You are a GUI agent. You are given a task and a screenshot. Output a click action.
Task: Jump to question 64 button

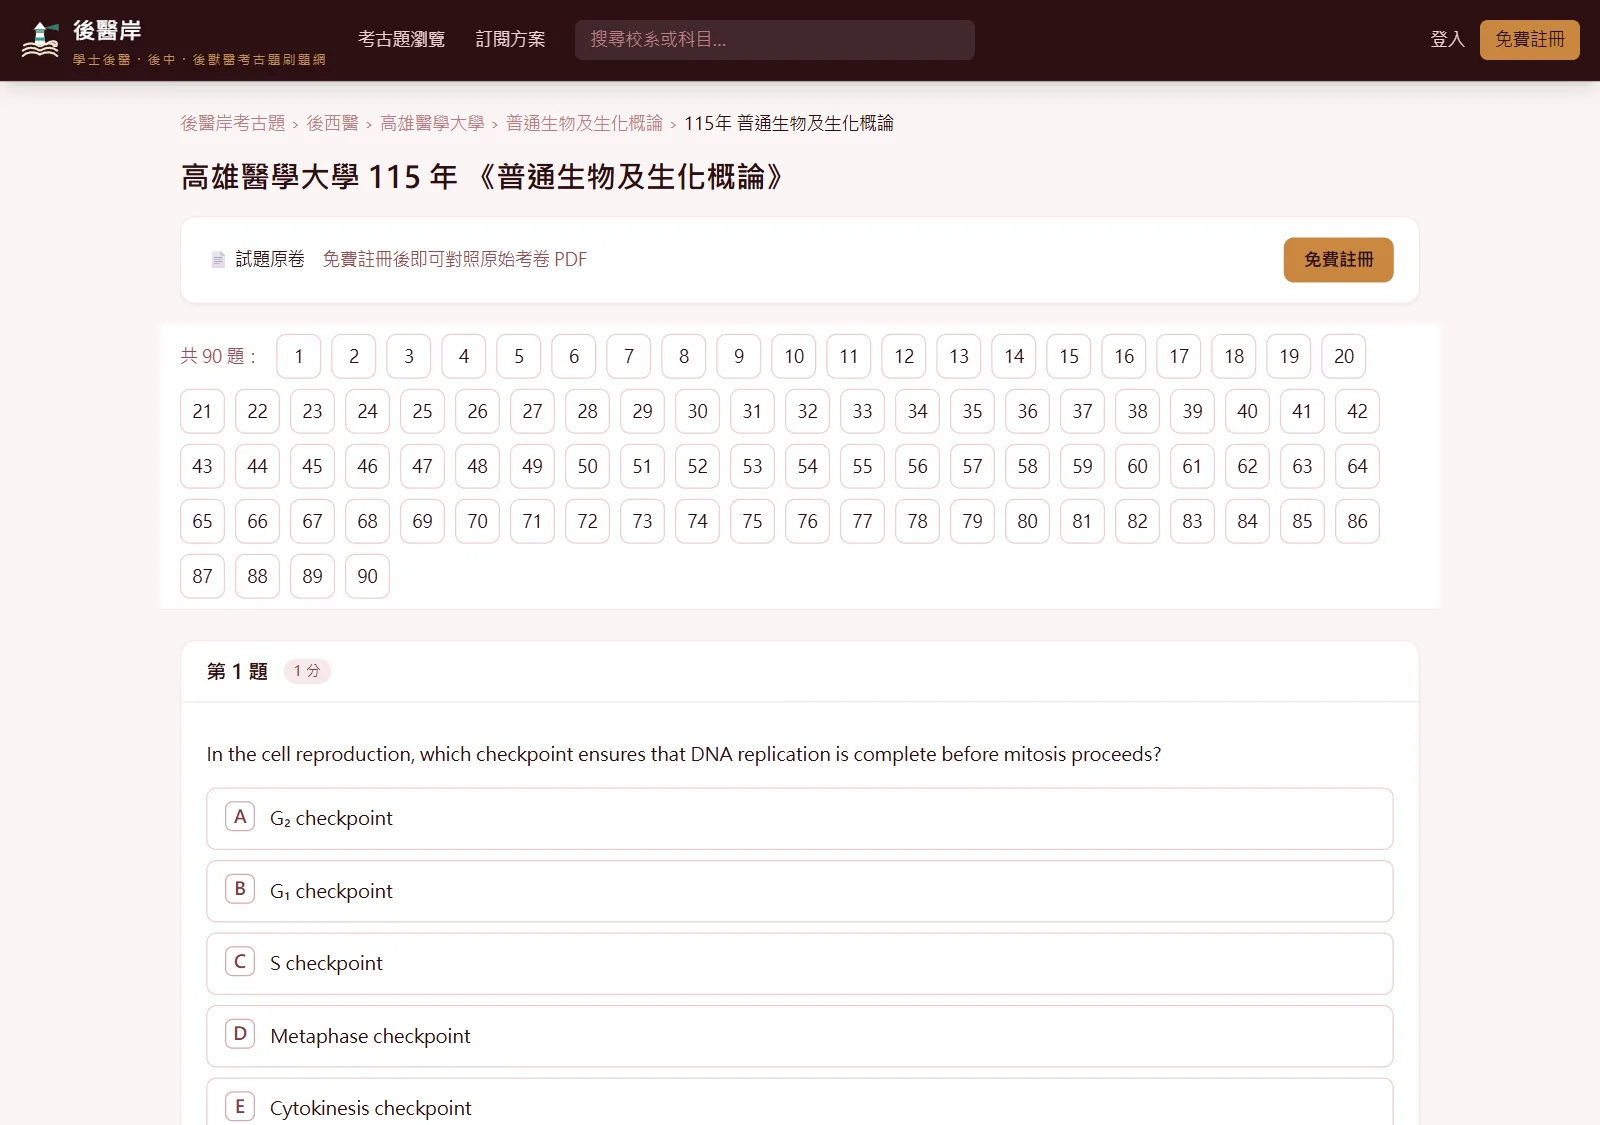tap(1357, 466)
